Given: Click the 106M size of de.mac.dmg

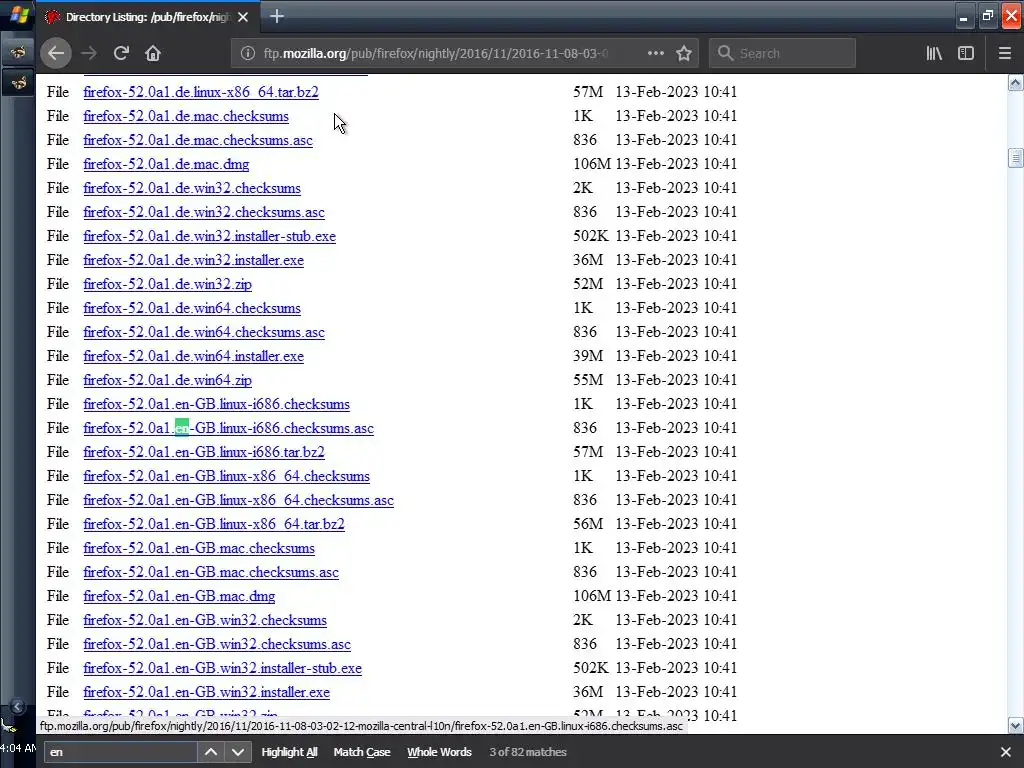Looking at the screenshot, I should point(592,164).
